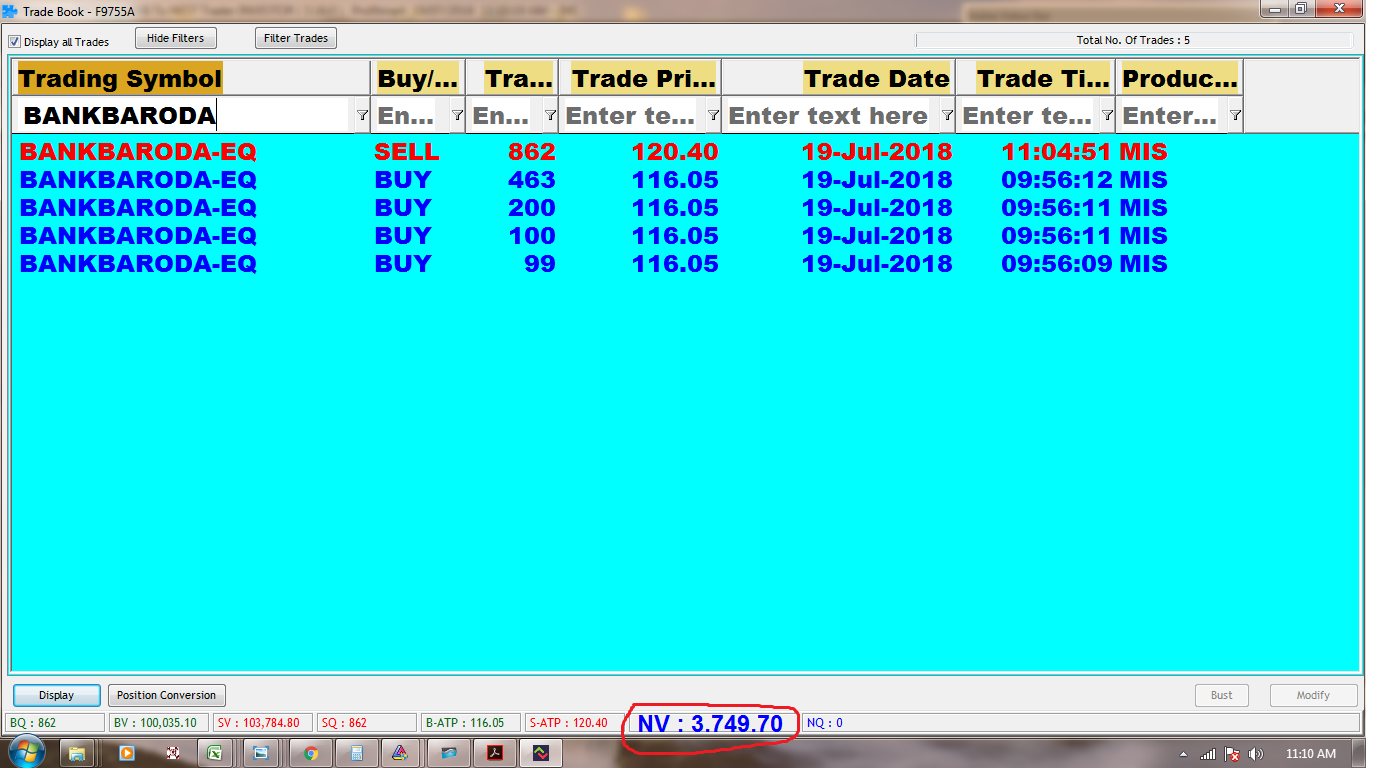Select the BUY 463 trade row
This screenshot has width=1380, height=768.
pos(685,180)
